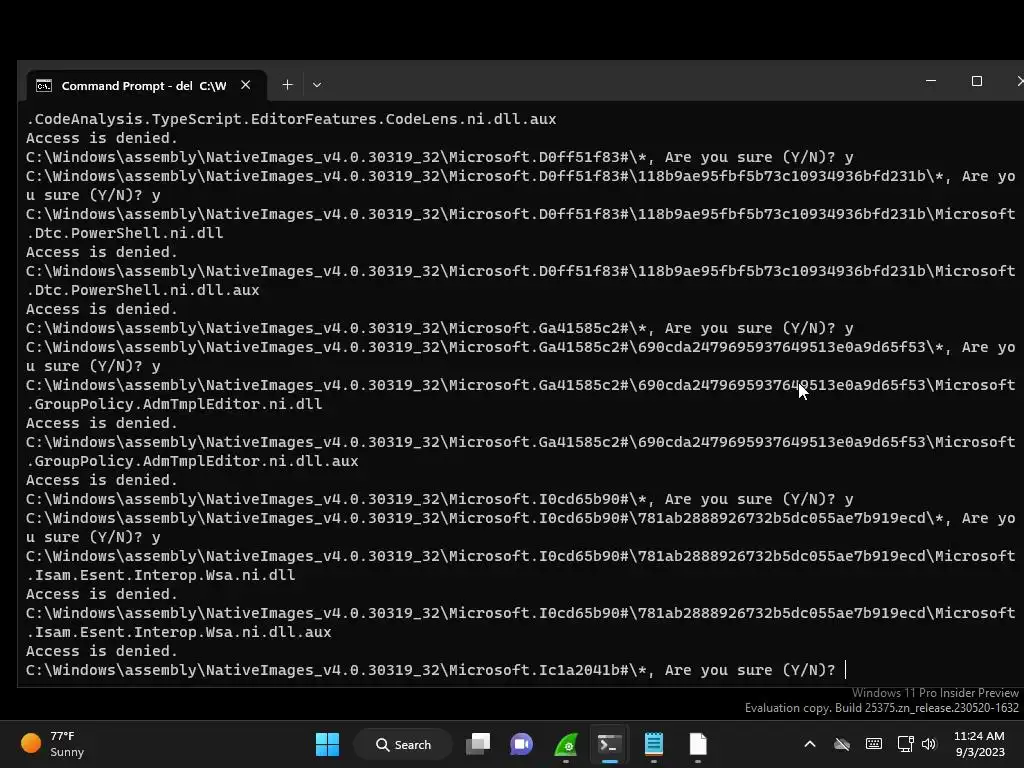Click the Command Prompt tab icon

(44, 86)
